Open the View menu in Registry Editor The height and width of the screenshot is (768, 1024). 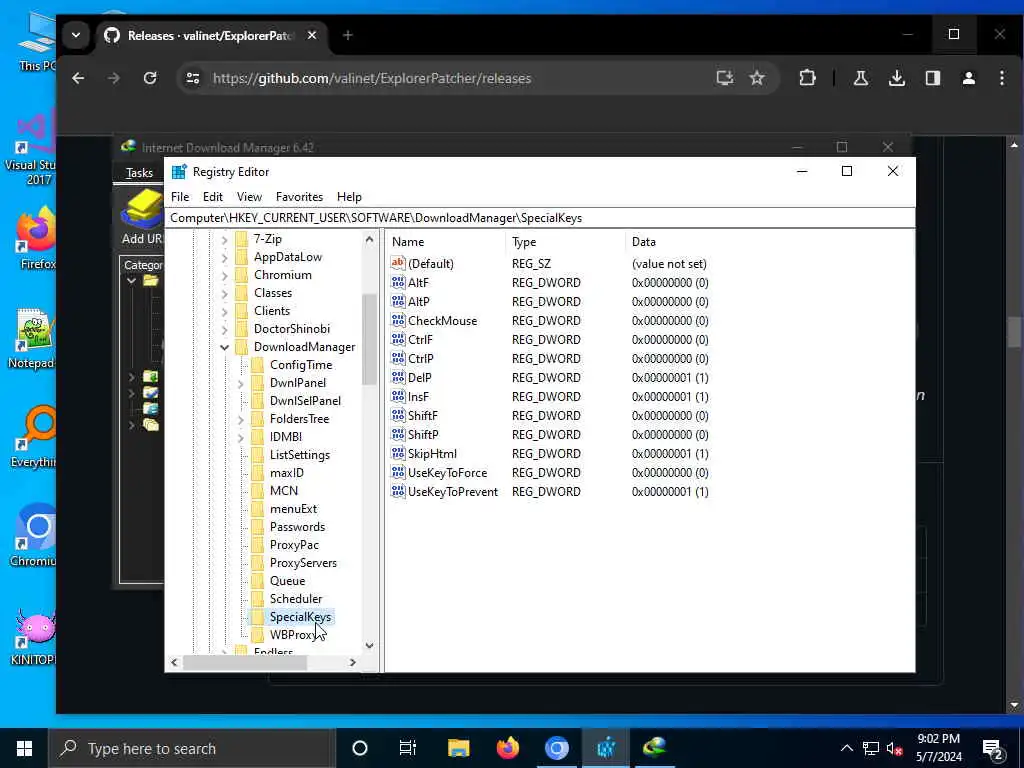tap(249, 197)
